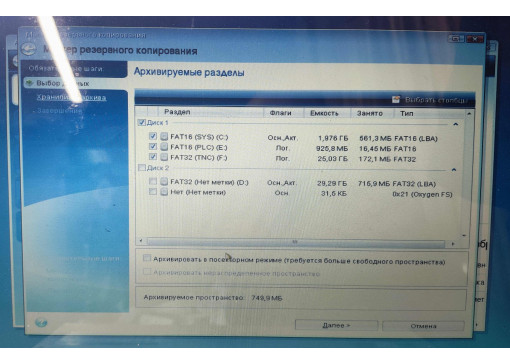Click the green arrow icon beside Выбор данных
The width and height of the screenshot is (510, 364).
point(30,83)
